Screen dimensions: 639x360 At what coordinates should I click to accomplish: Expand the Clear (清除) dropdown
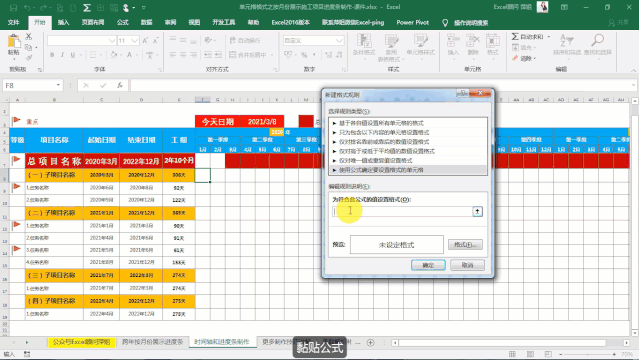pos(534,58)
